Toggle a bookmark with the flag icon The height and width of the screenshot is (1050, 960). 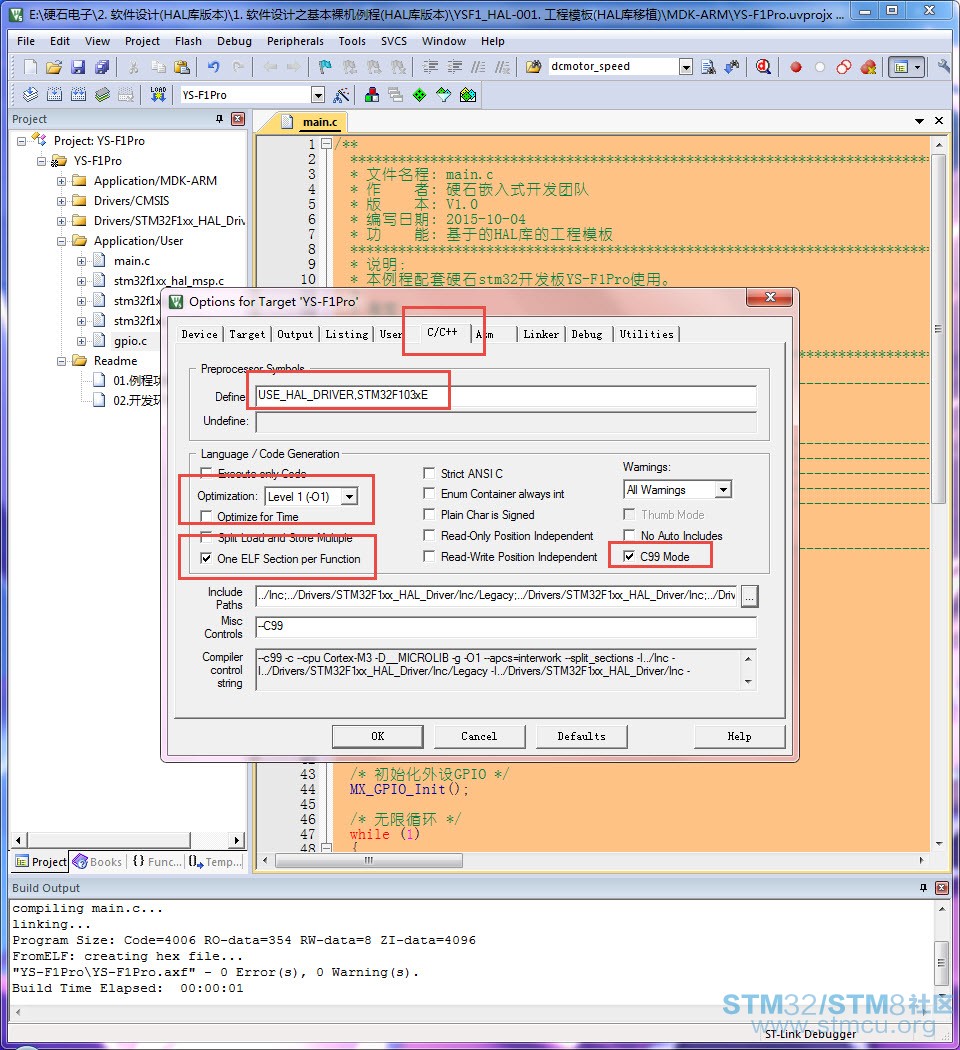point(325,67)
